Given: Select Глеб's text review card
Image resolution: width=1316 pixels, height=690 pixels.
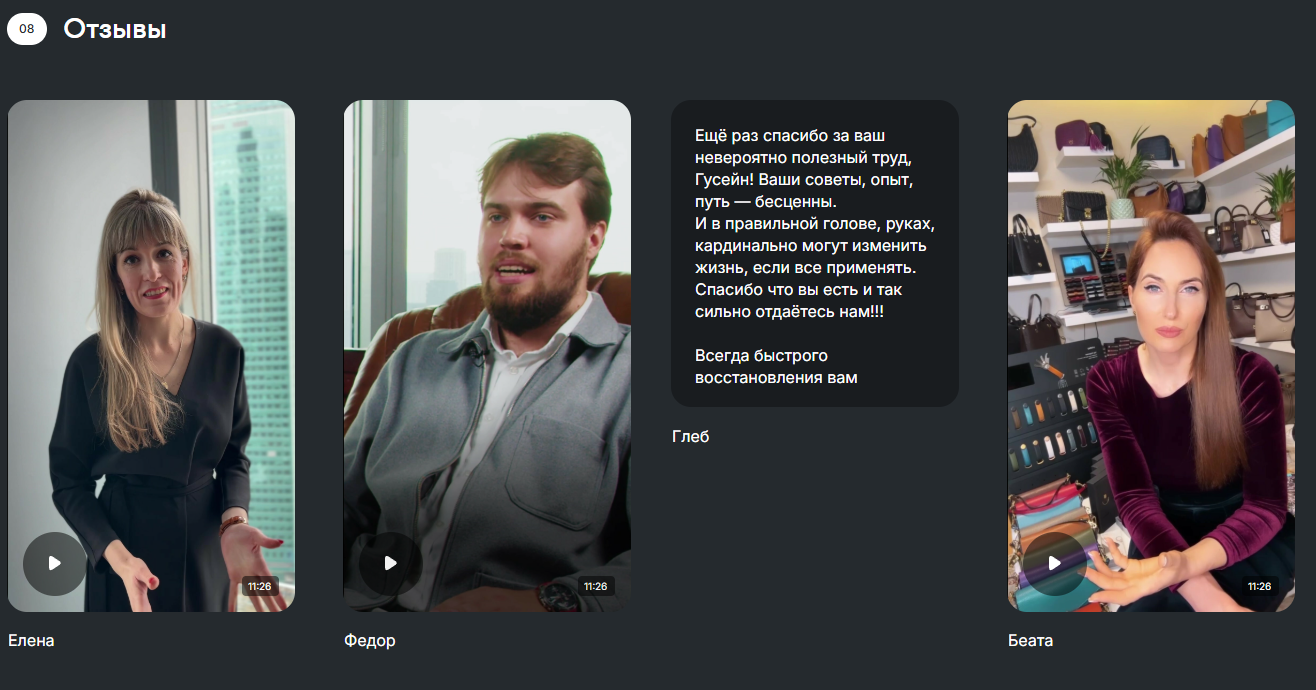Looking at the screenshot, I should tap(815, 253).
